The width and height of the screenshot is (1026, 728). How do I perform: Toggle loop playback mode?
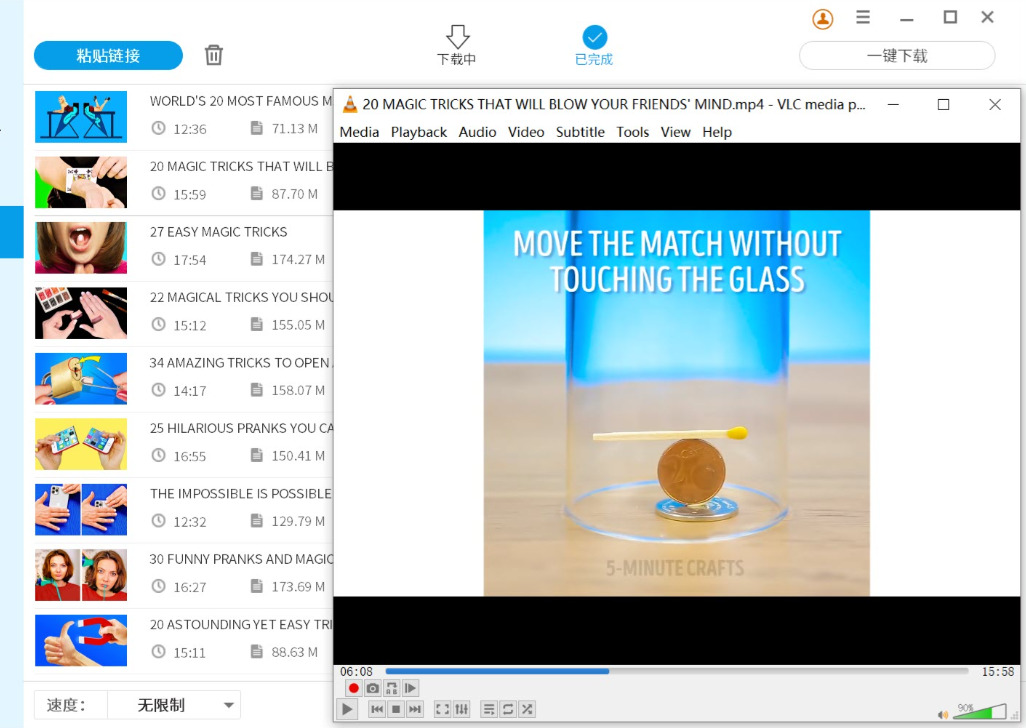click(x=508, y=709)
